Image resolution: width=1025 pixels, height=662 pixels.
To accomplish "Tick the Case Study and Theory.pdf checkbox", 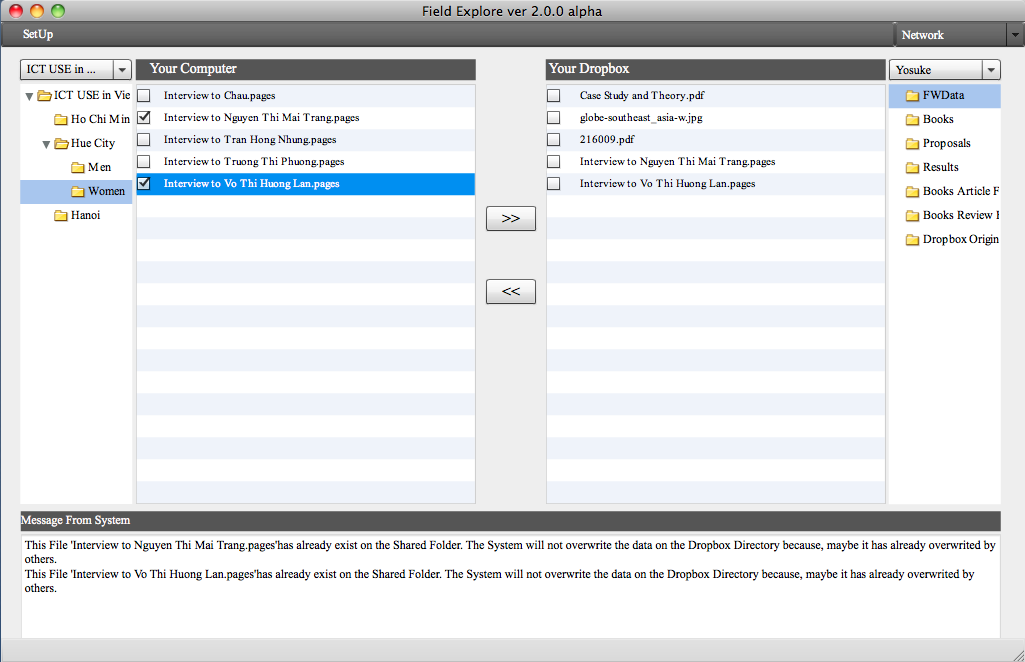I will pyautogui.click(x=553, y=96).
